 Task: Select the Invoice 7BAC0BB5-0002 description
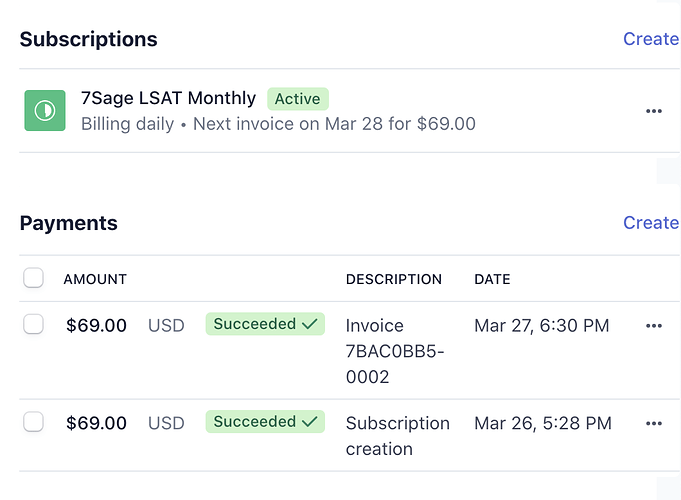click(x=395, y=351)
